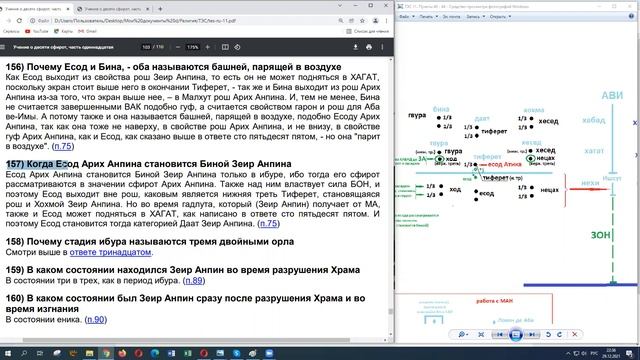Click the PDF page number field
This screenshot has width=640, height=360.
click(x=146, y=47)
